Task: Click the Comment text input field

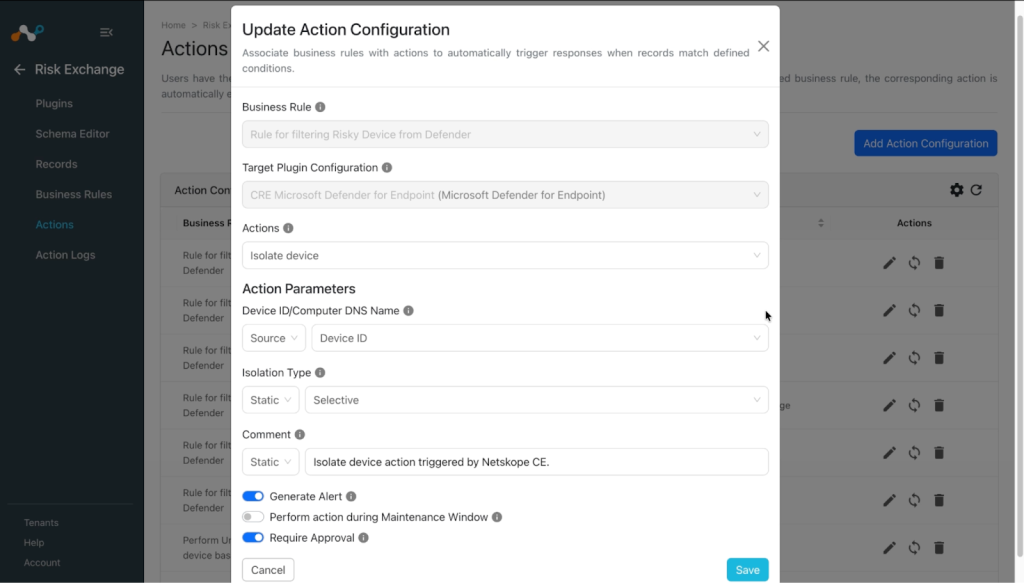Action: [x=536, y=462]
